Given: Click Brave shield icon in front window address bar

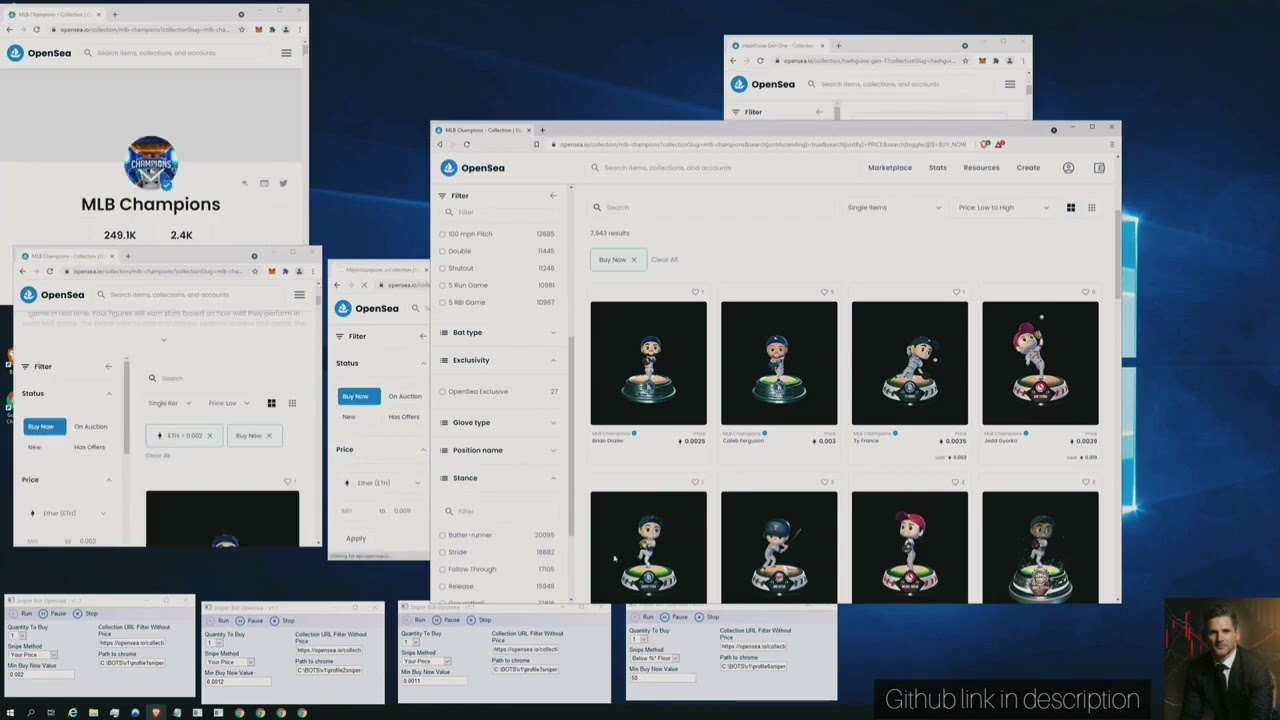Looking at the screenshot, I should 985,144.
